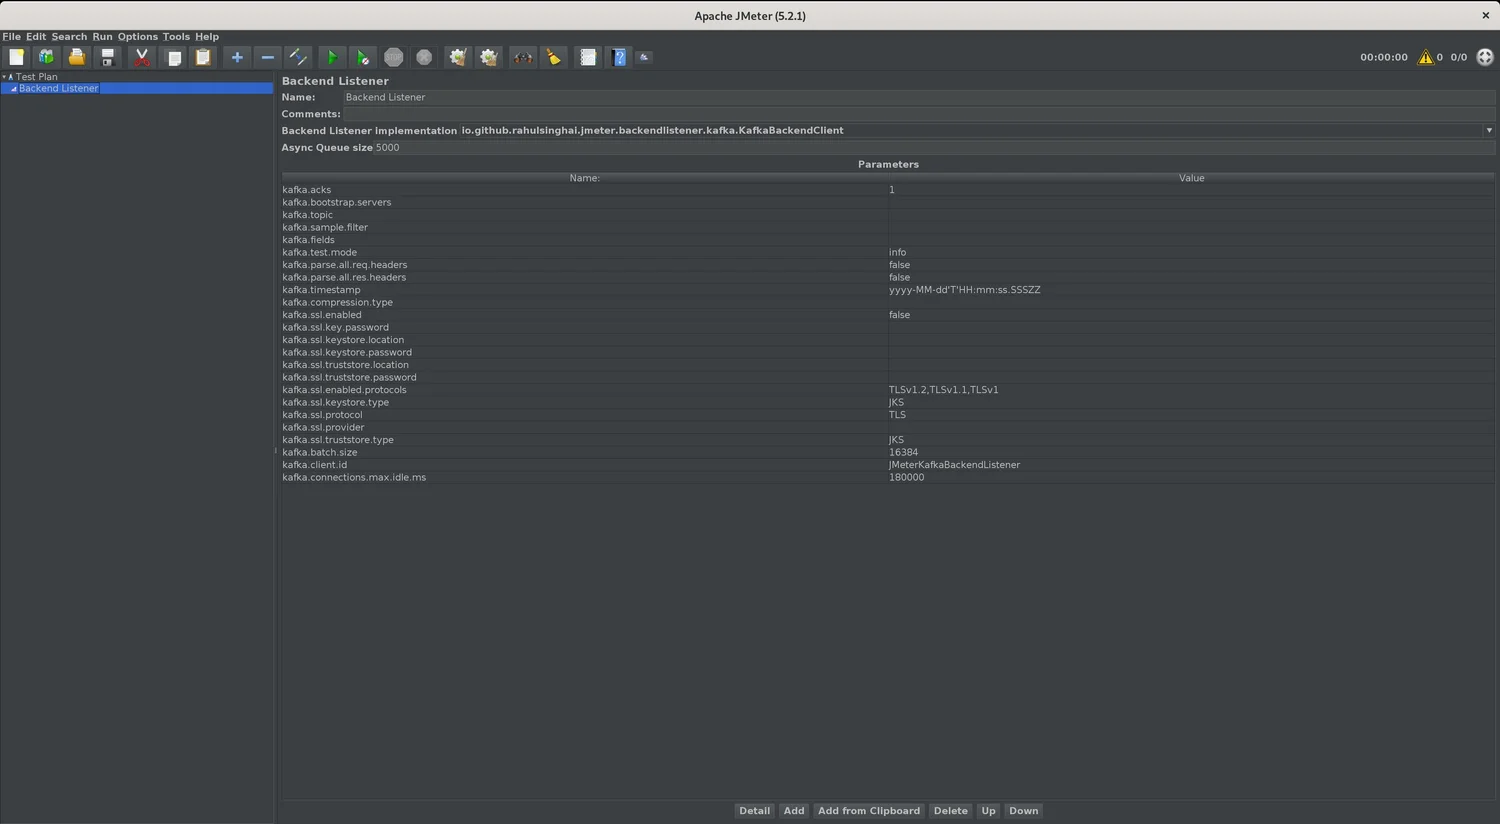Open the Run menu
This screenshot has height=824, width=1500.
click(x=102, y=36)
